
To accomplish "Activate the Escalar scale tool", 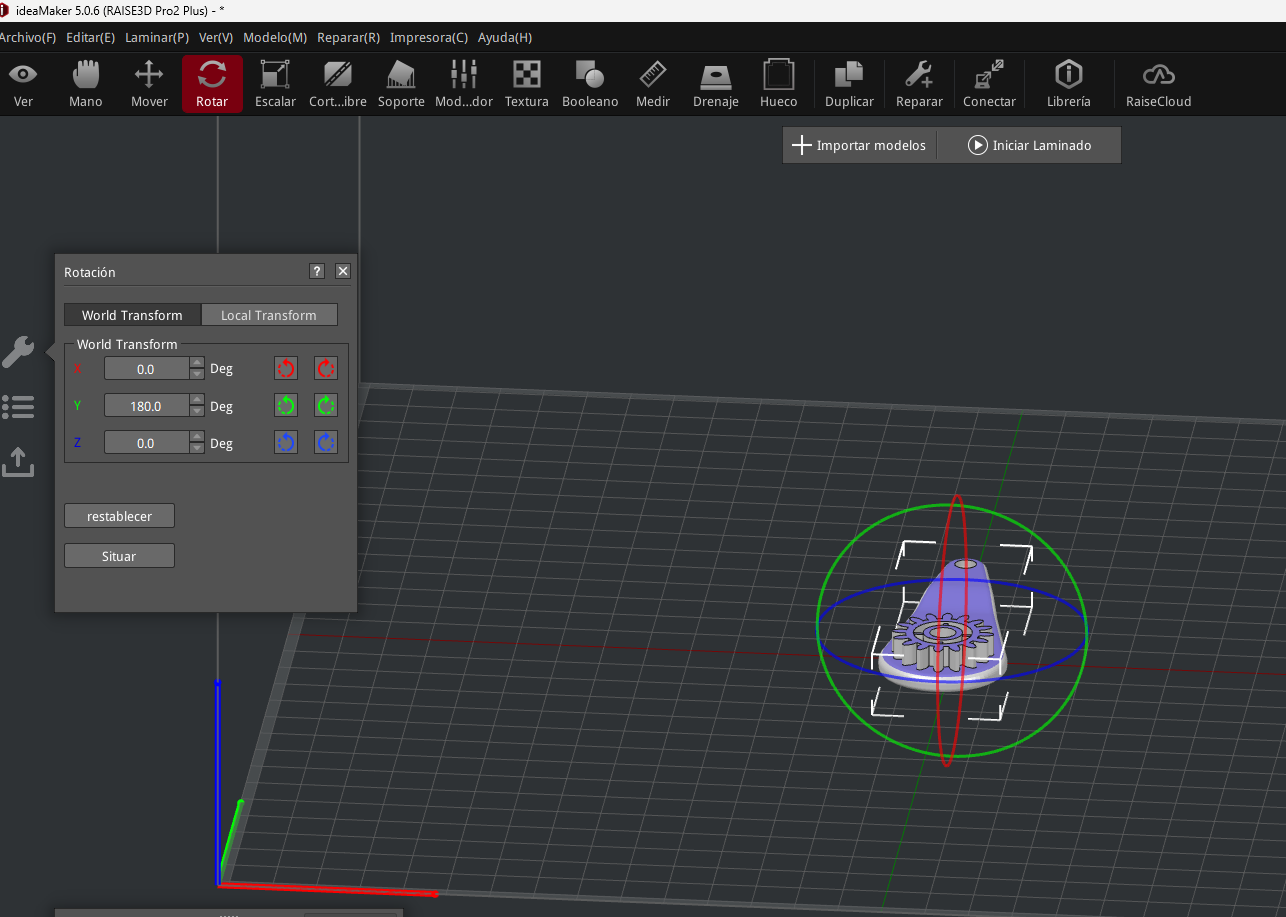I will [275, 84].
